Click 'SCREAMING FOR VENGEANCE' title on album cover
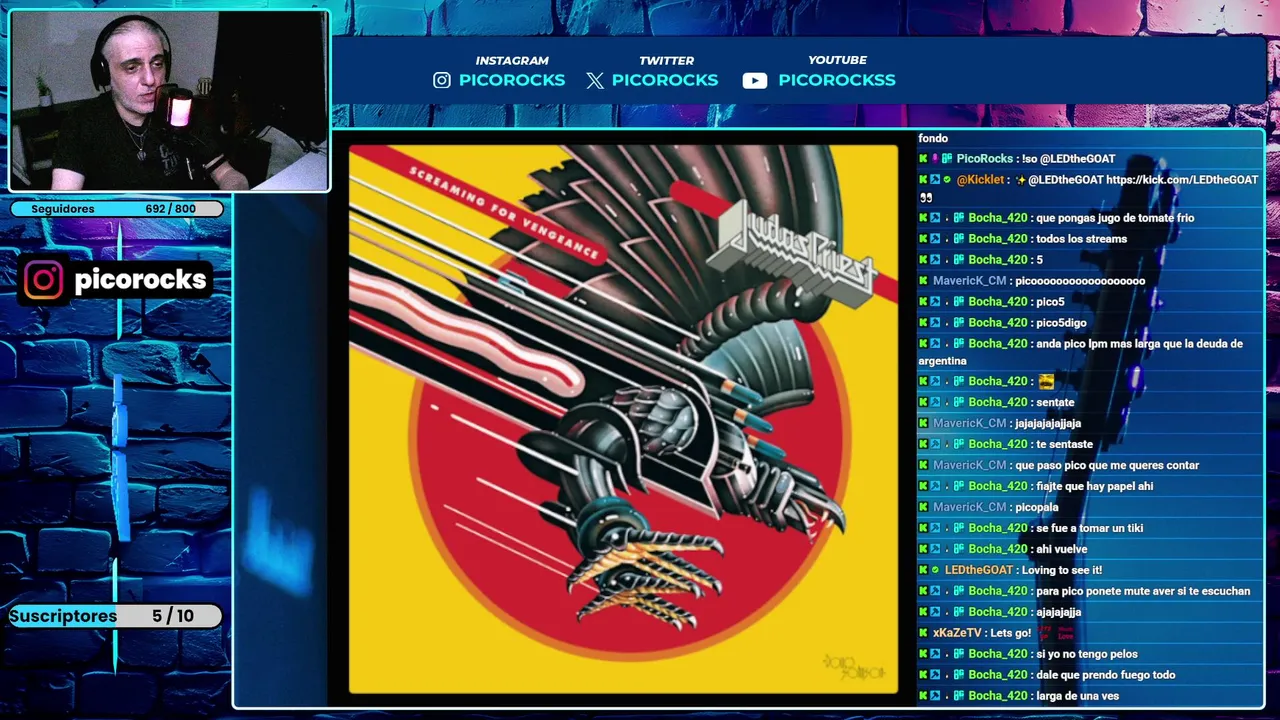The image size is (1280, 720). (504, 213)
